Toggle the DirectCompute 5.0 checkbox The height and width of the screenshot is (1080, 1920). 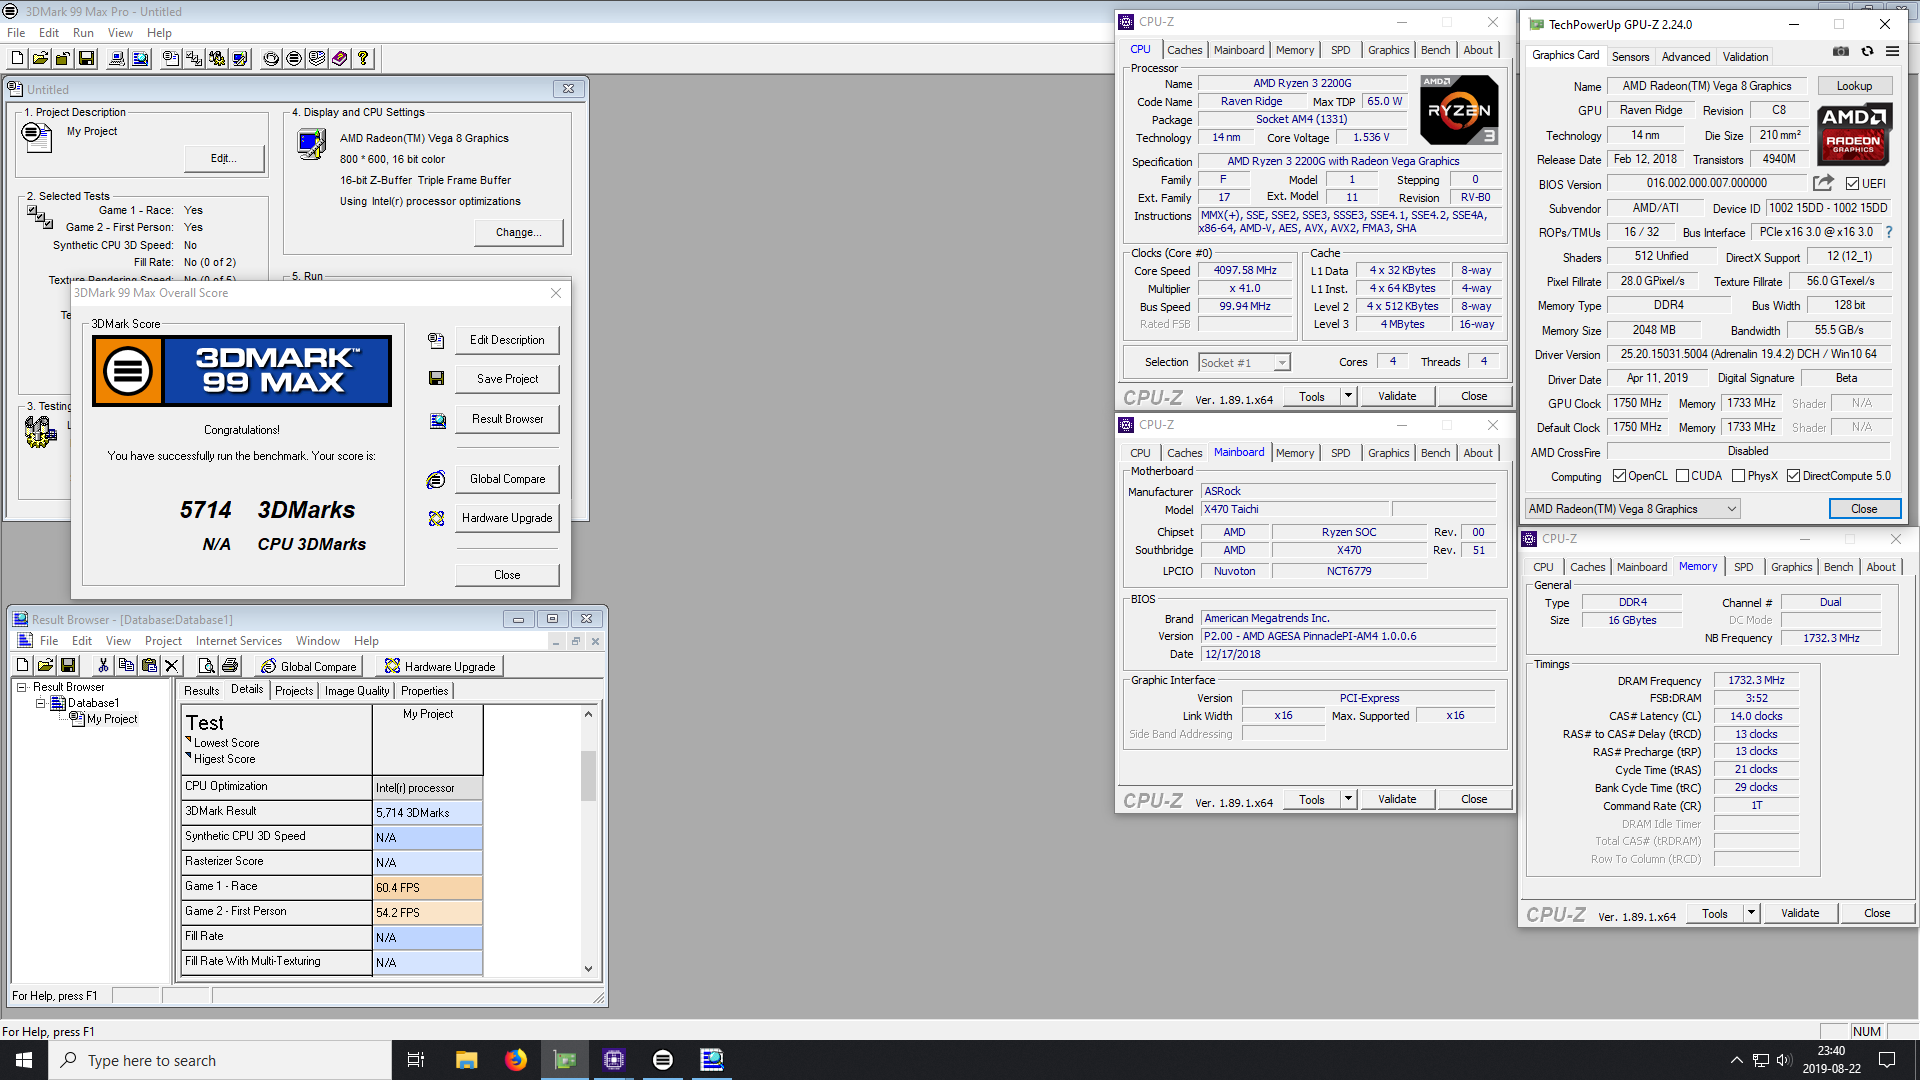(1793, 476)
